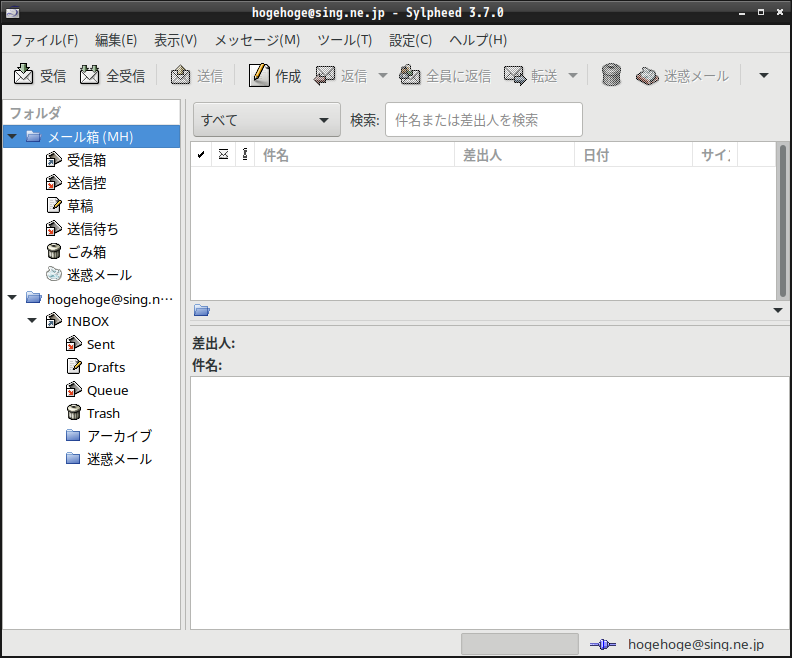Select the 送信控 folder
This screenshot has width=792, height=658.
[x=86, y=183]
